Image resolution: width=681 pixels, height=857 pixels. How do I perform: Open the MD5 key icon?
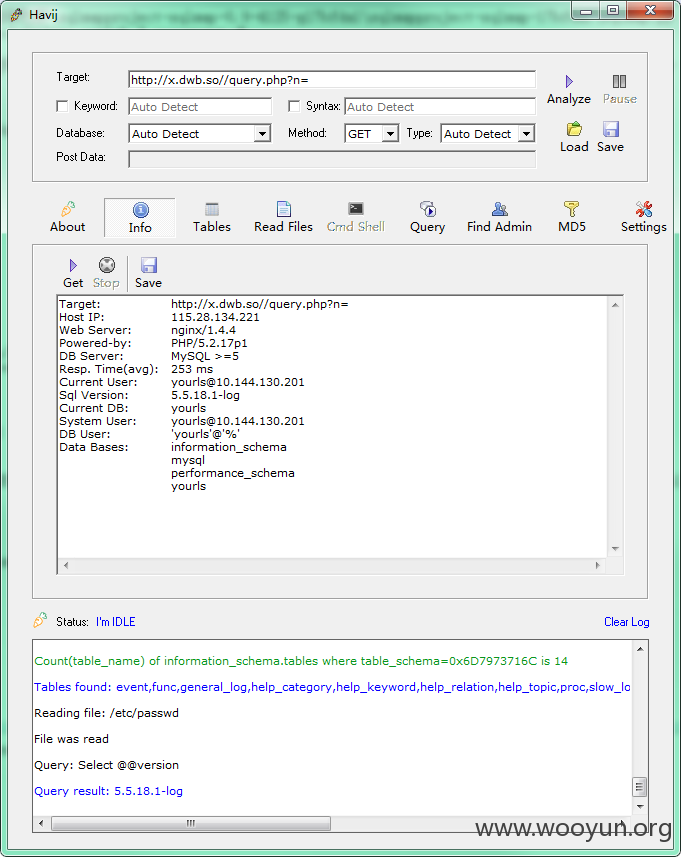pyautogui.click(x=571, y=209)
